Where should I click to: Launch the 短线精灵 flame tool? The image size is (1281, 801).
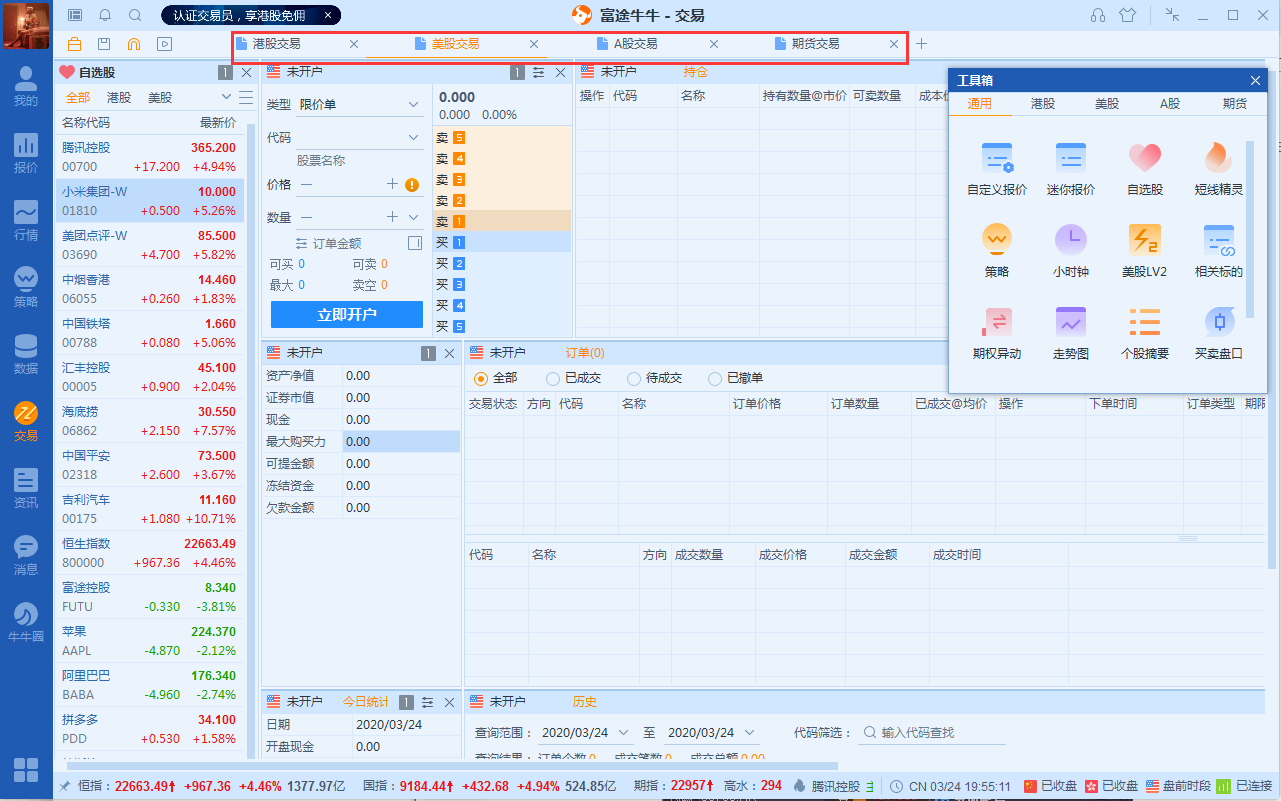tap(1218, 168)
